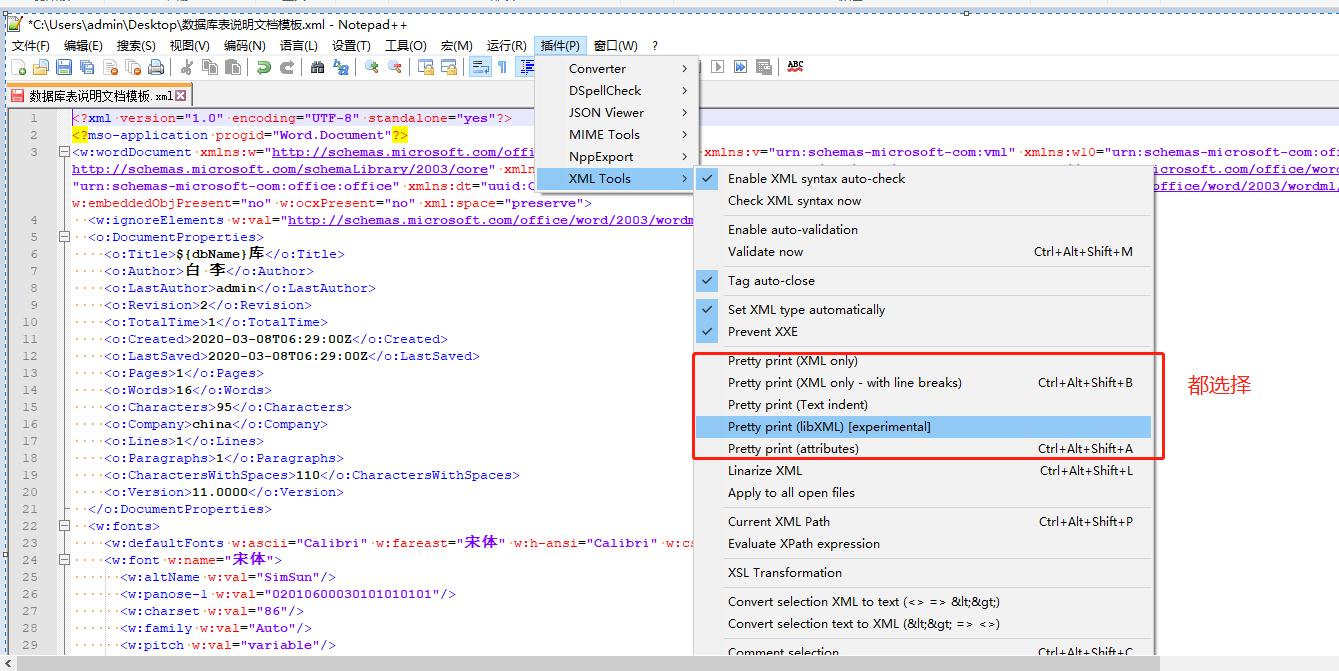1339x671 pixels.
Task: Open the 插件(P) menu
Action: [559, 45]
